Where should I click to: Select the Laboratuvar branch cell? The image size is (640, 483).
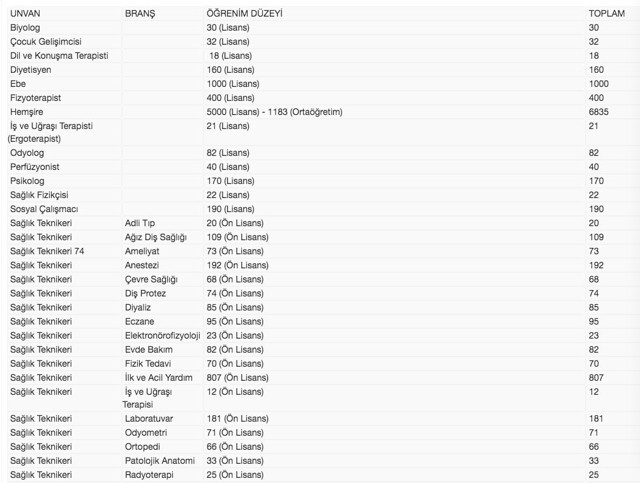[x=150, y=418]
